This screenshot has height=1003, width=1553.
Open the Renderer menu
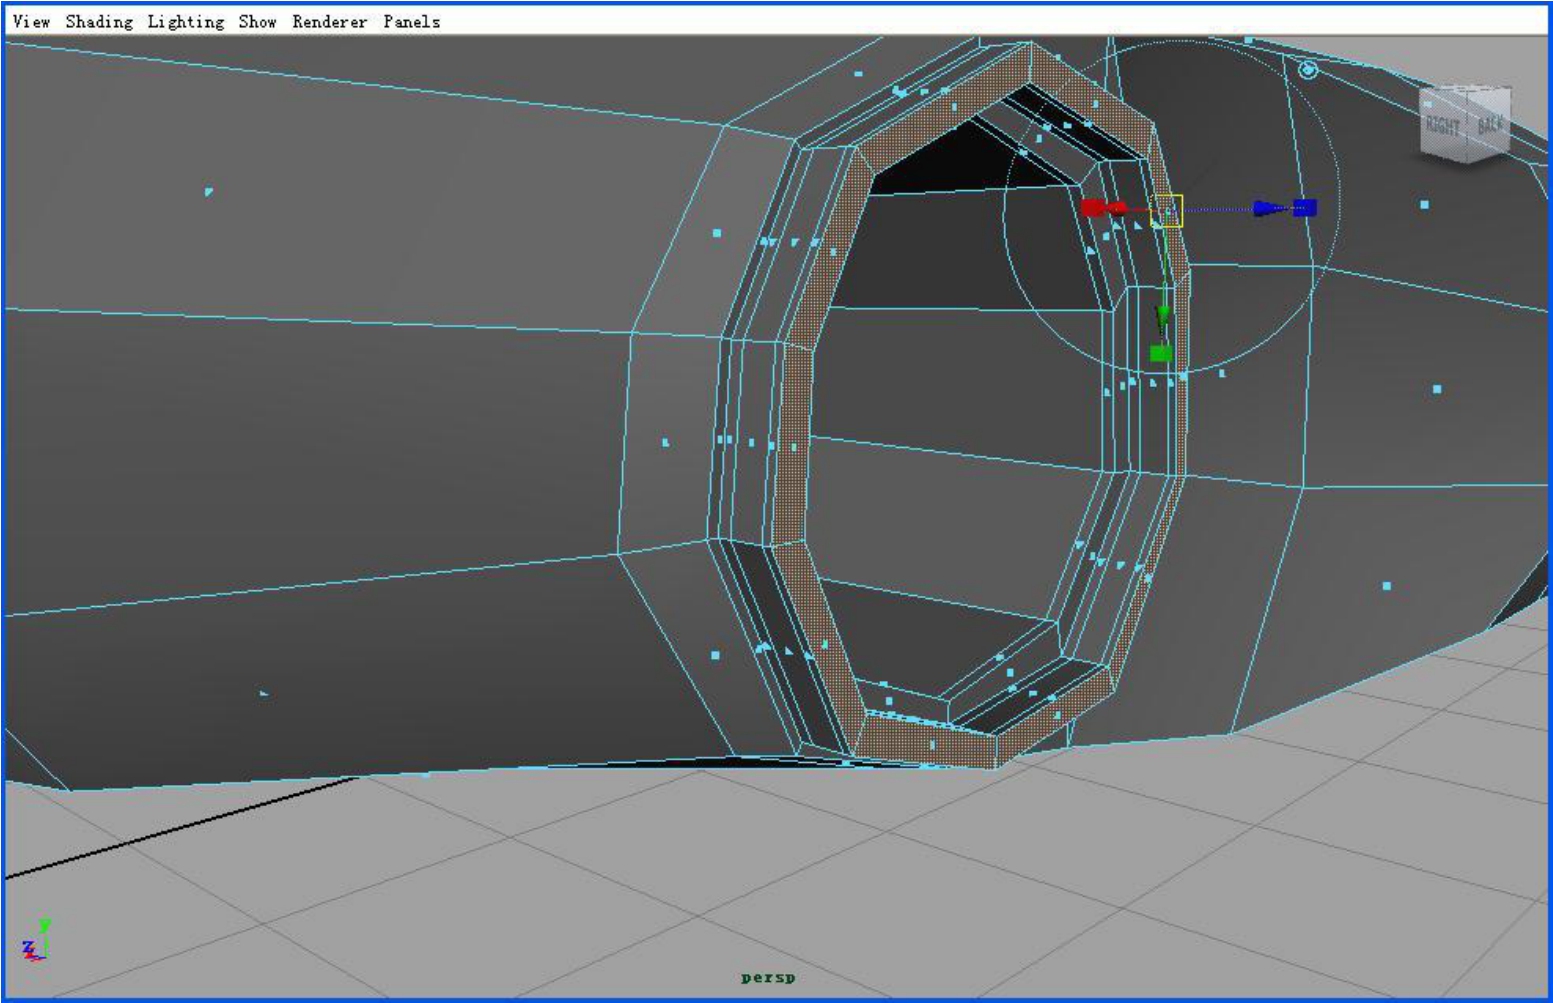coord(329,21)
